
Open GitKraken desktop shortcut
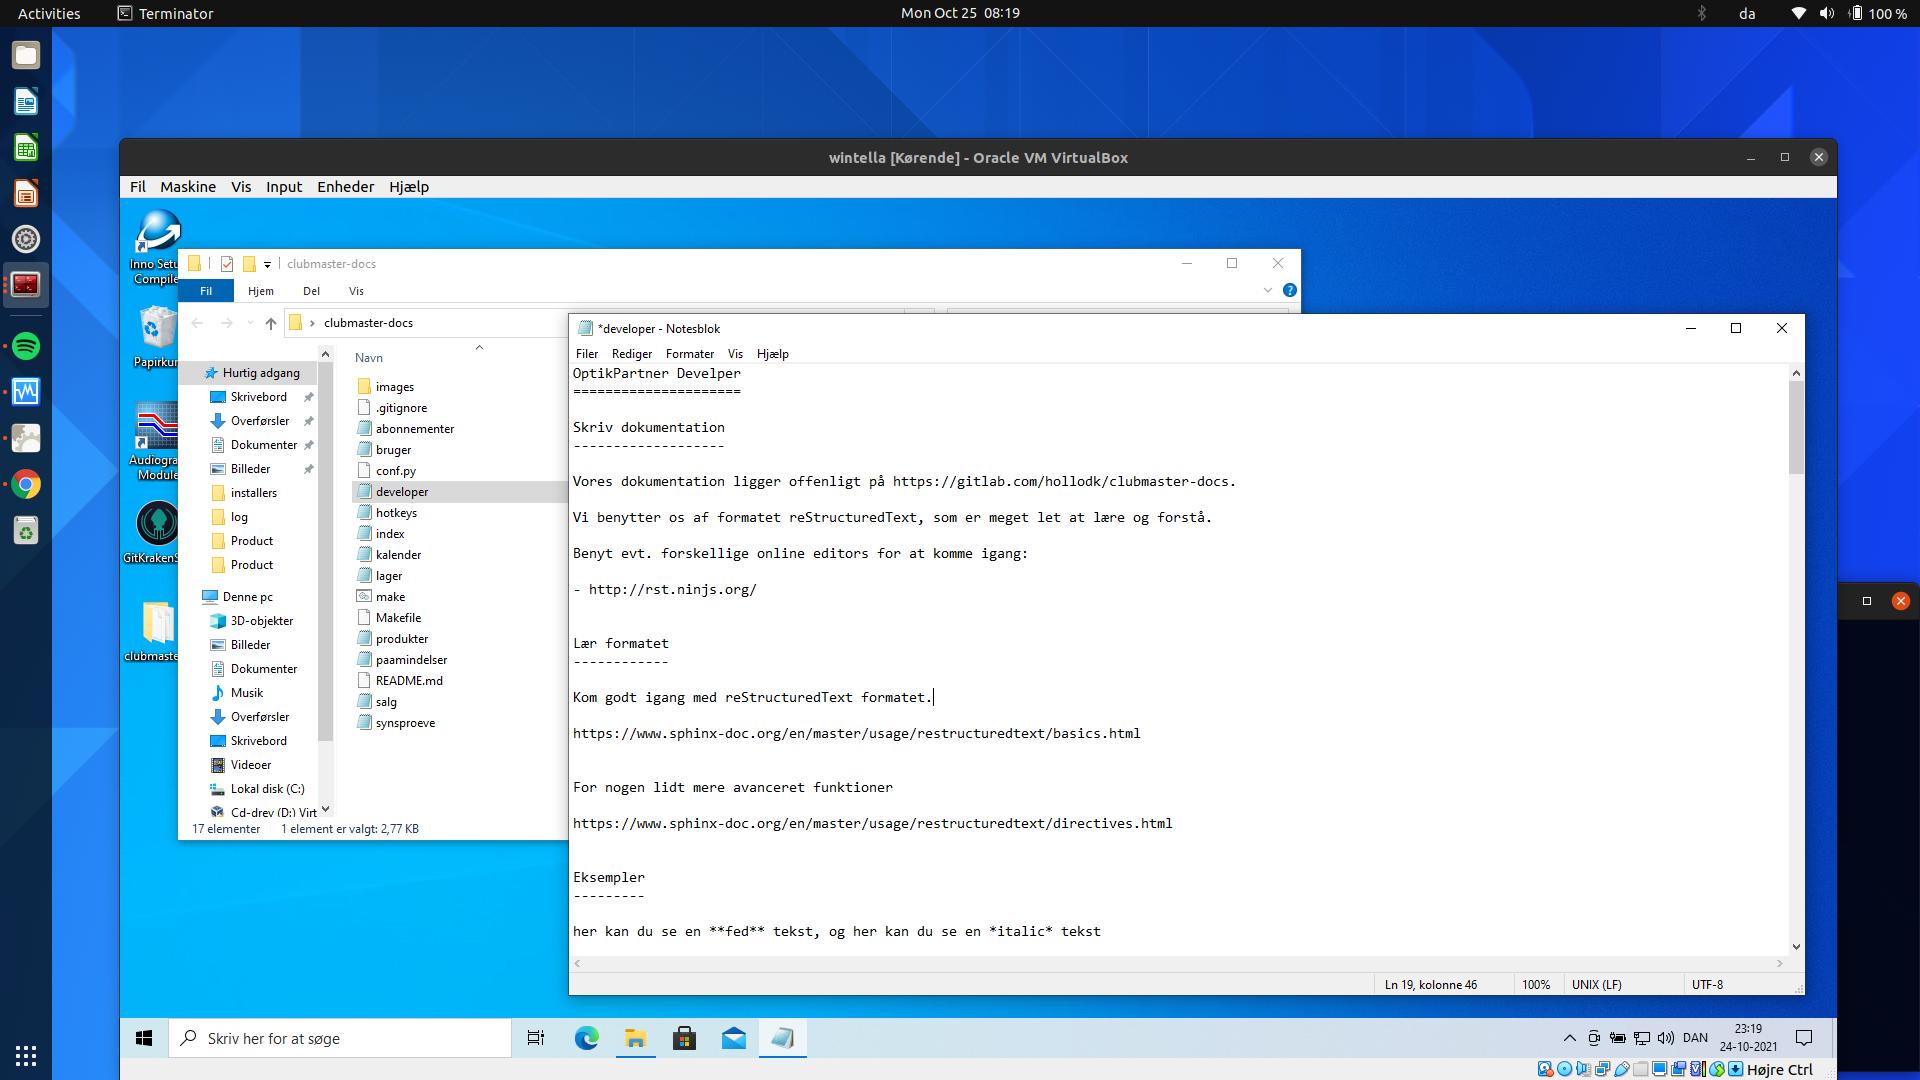157,524
